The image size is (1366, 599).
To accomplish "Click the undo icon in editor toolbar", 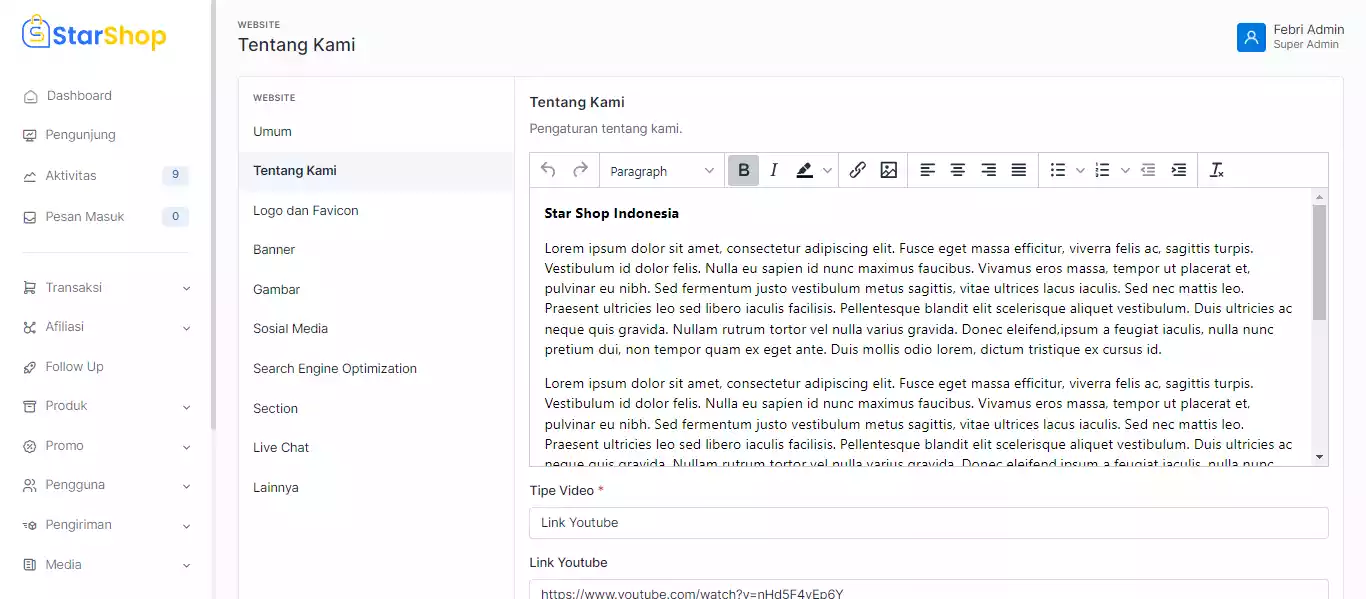I will pos(548,170).
